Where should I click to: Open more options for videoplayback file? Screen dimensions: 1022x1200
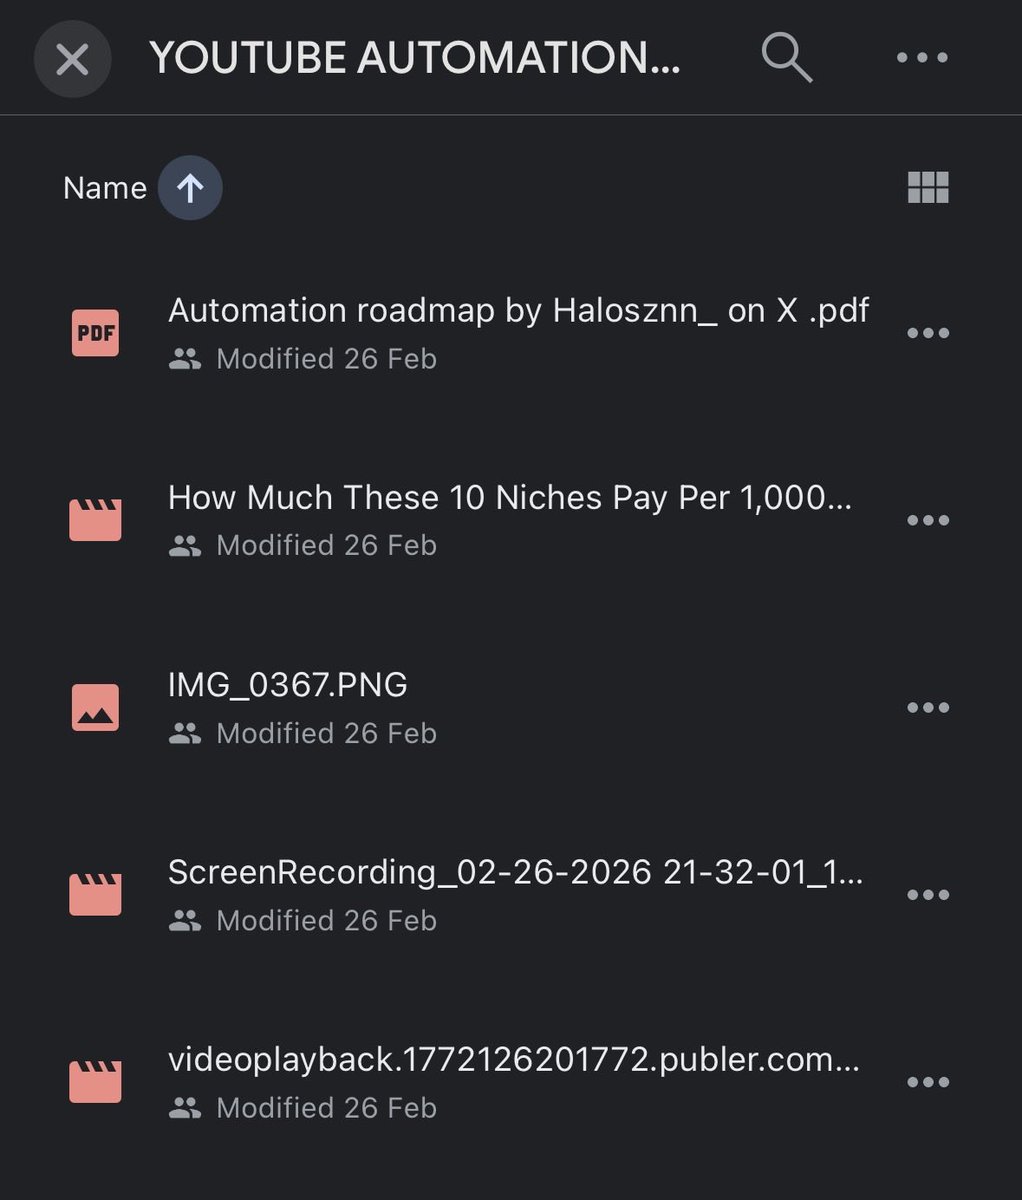click(928, 1082)
